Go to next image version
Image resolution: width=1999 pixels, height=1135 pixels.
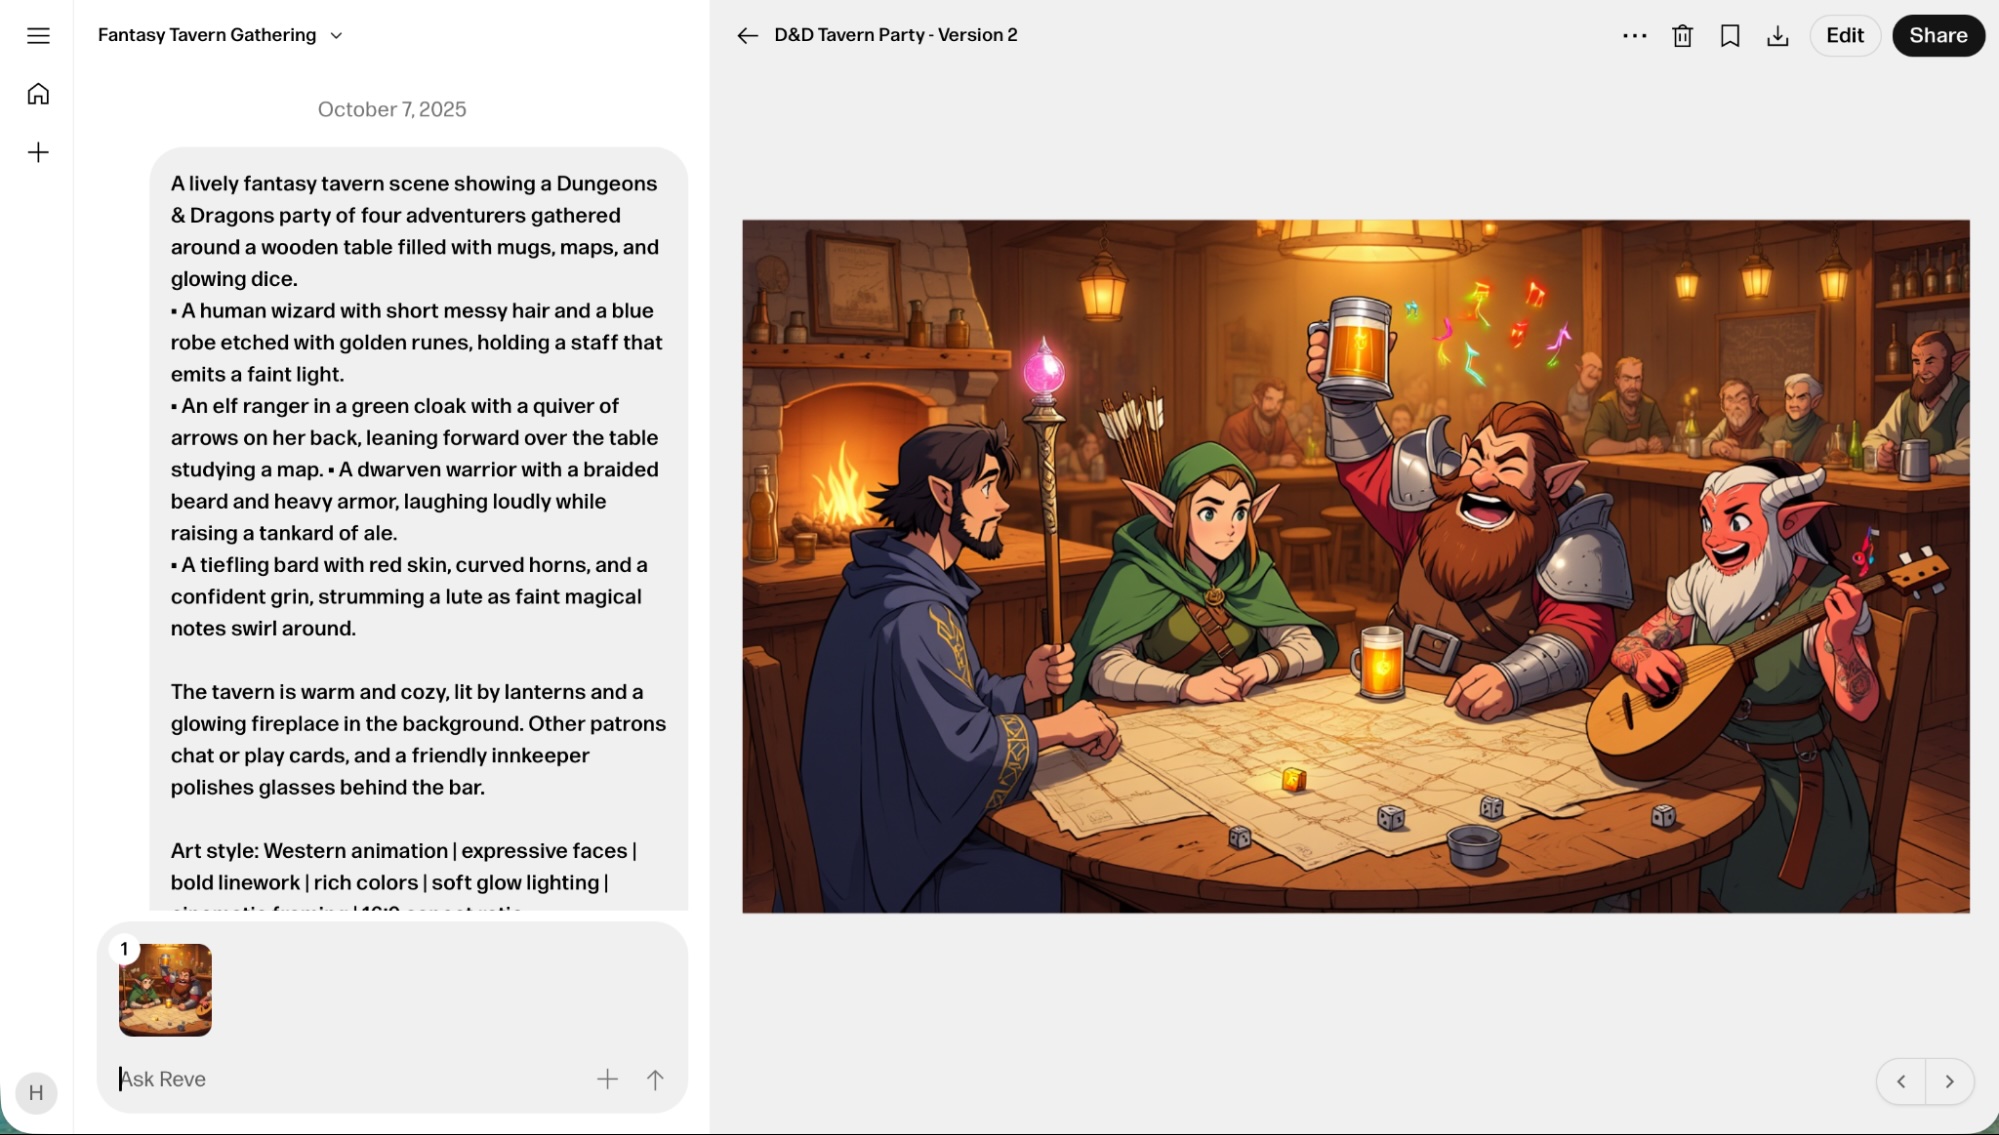click(1949, 1081)
